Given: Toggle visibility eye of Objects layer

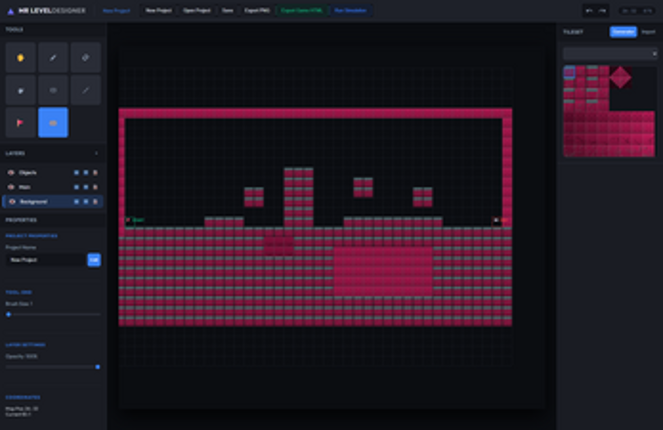Looking at the screenshot, I should (11, 173).
